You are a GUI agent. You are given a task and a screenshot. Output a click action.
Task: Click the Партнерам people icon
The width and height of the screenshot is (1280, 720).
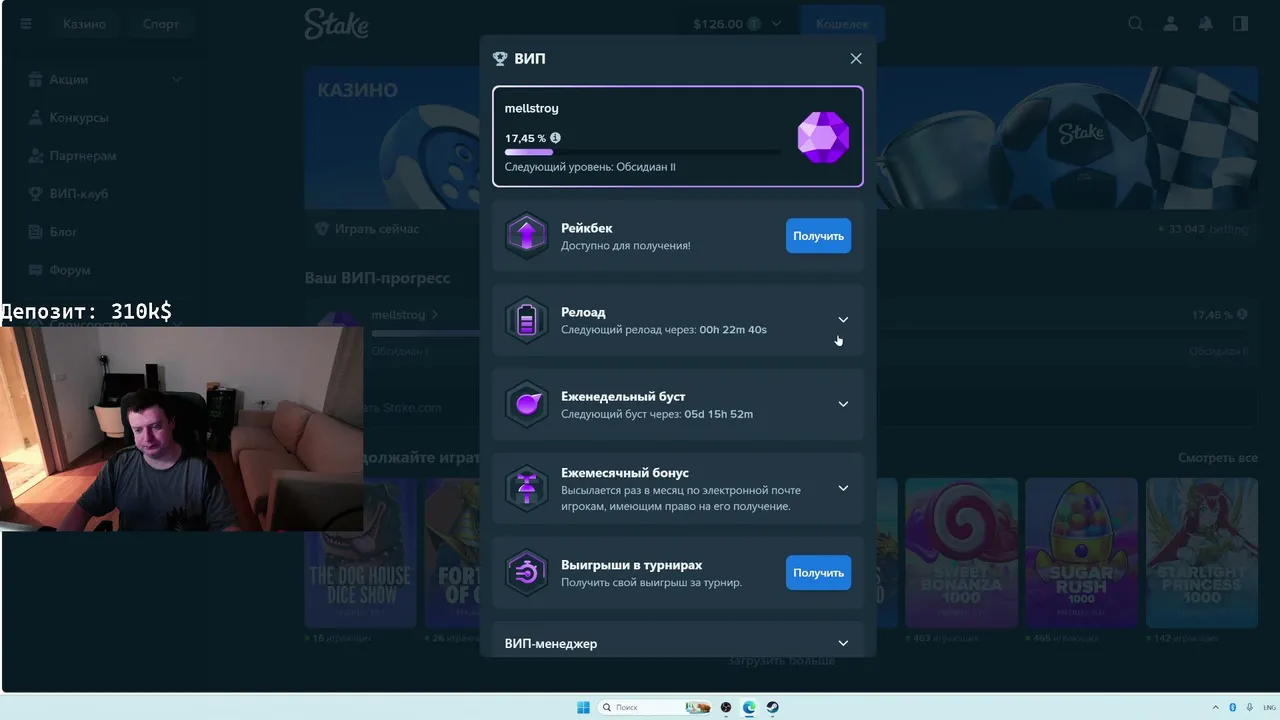click(36, 156)
